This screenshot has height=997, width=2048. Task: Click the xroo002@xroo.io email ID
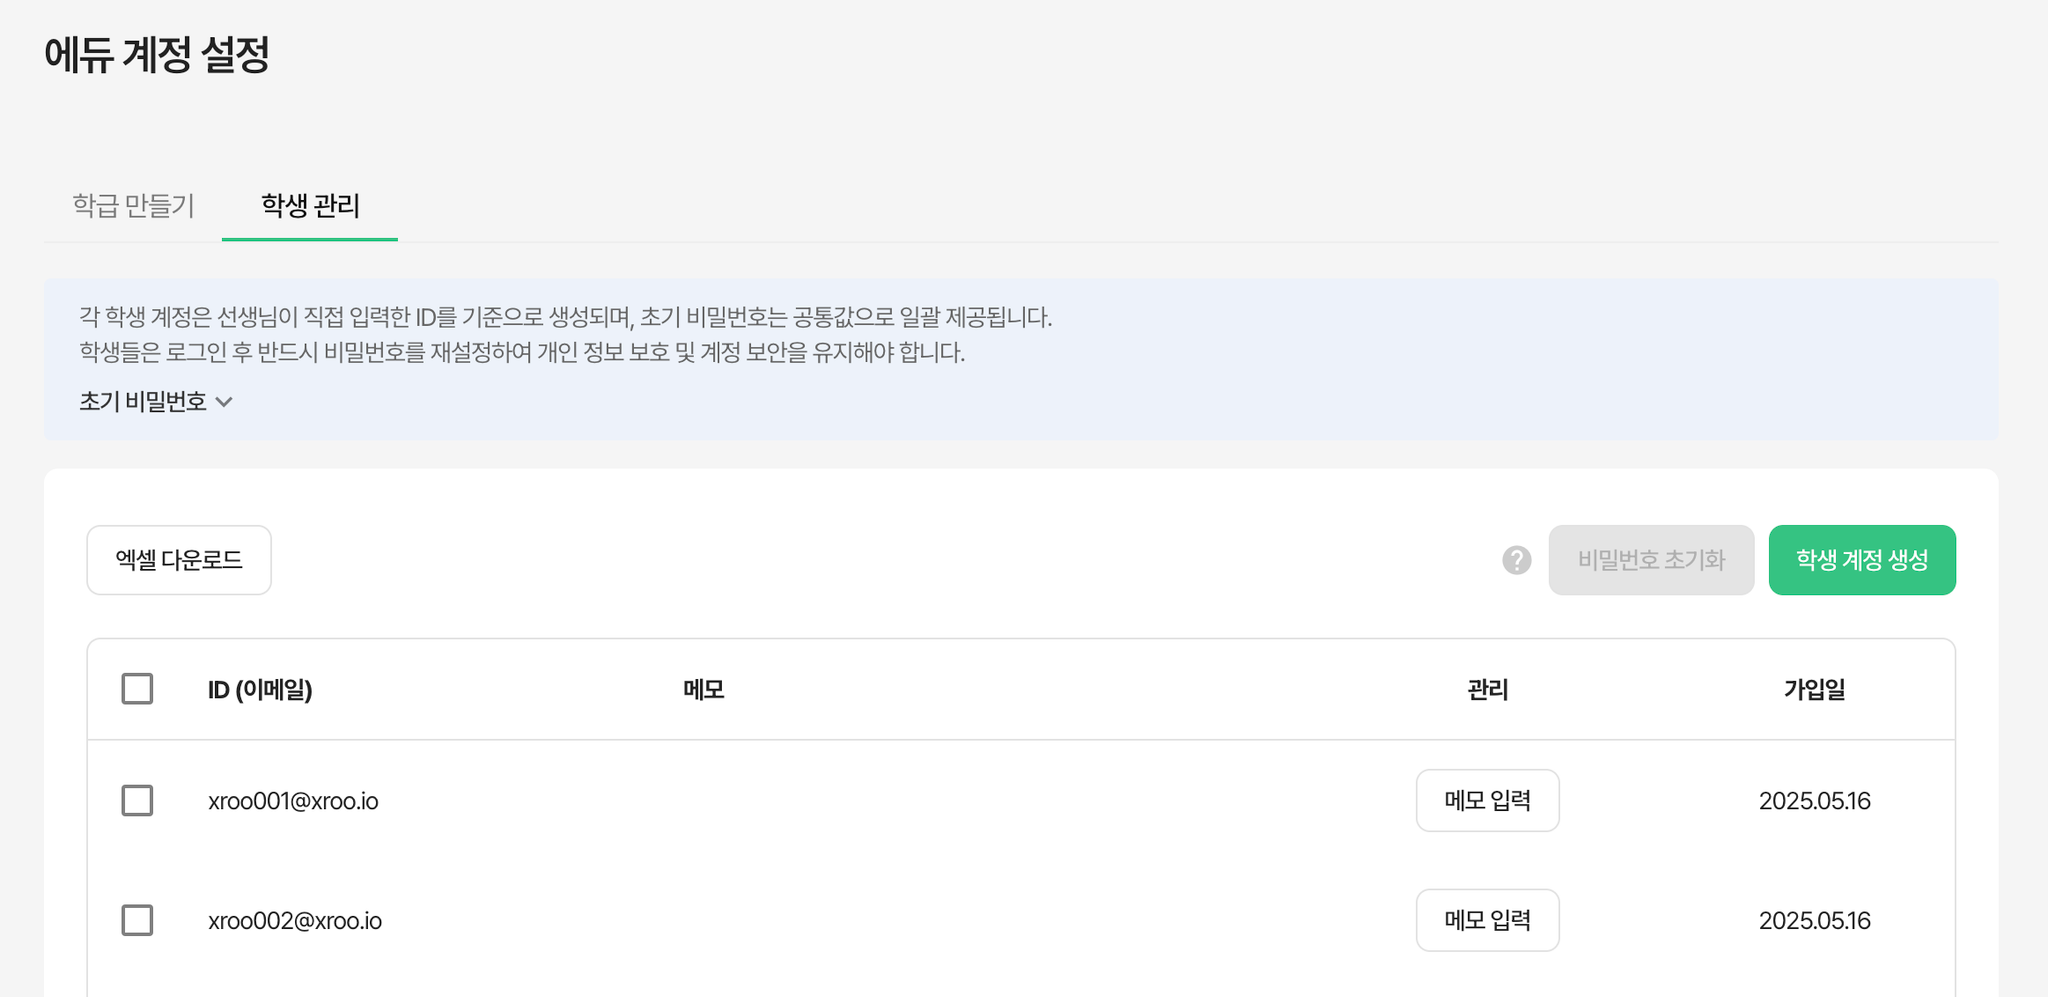295,921
